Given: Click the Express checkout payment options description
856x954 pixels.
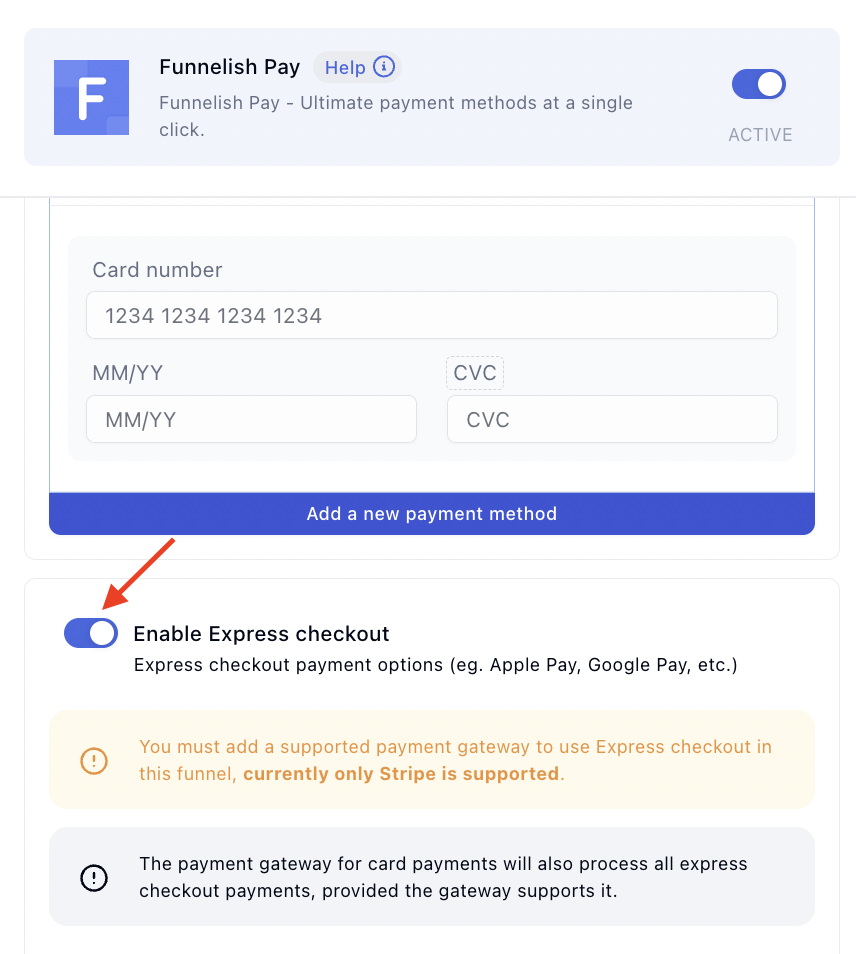Looking at the screenshot, I should (x=435, y=665).
